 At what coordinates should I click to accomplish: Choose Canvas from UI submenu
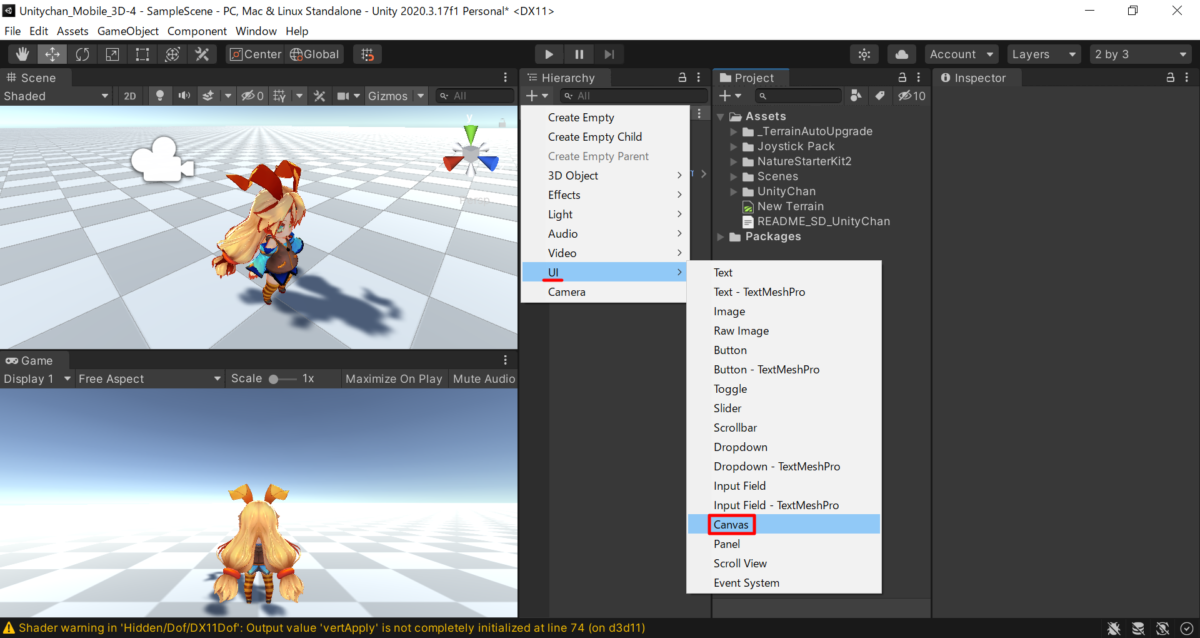click(784, 524)
